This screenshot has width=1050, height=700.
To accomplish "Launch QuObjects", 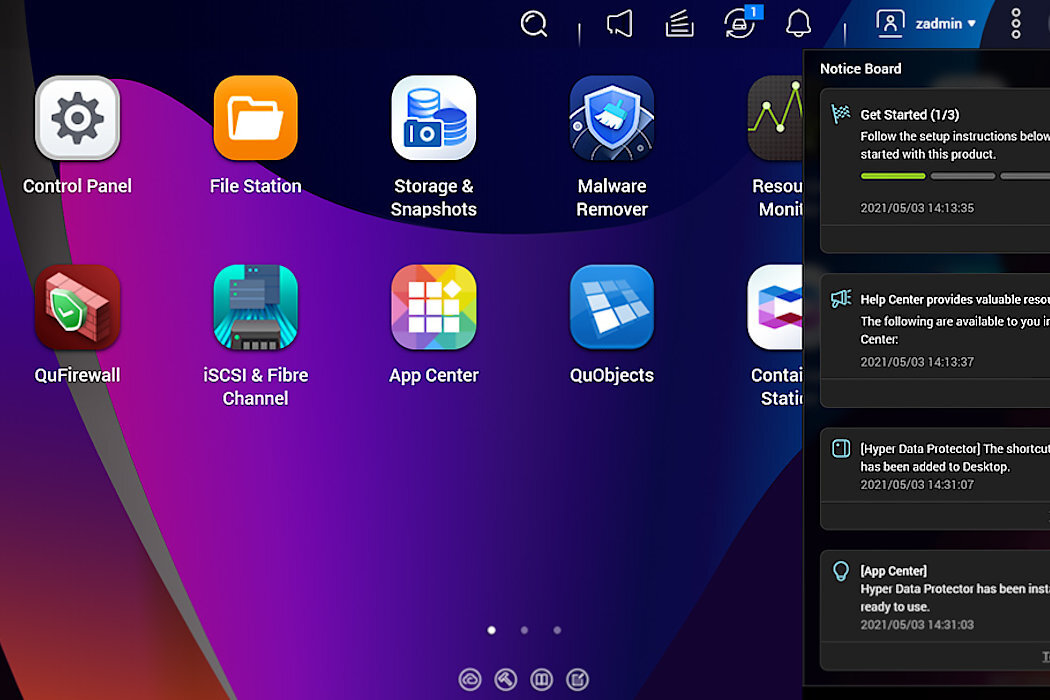I will (612, 307).
